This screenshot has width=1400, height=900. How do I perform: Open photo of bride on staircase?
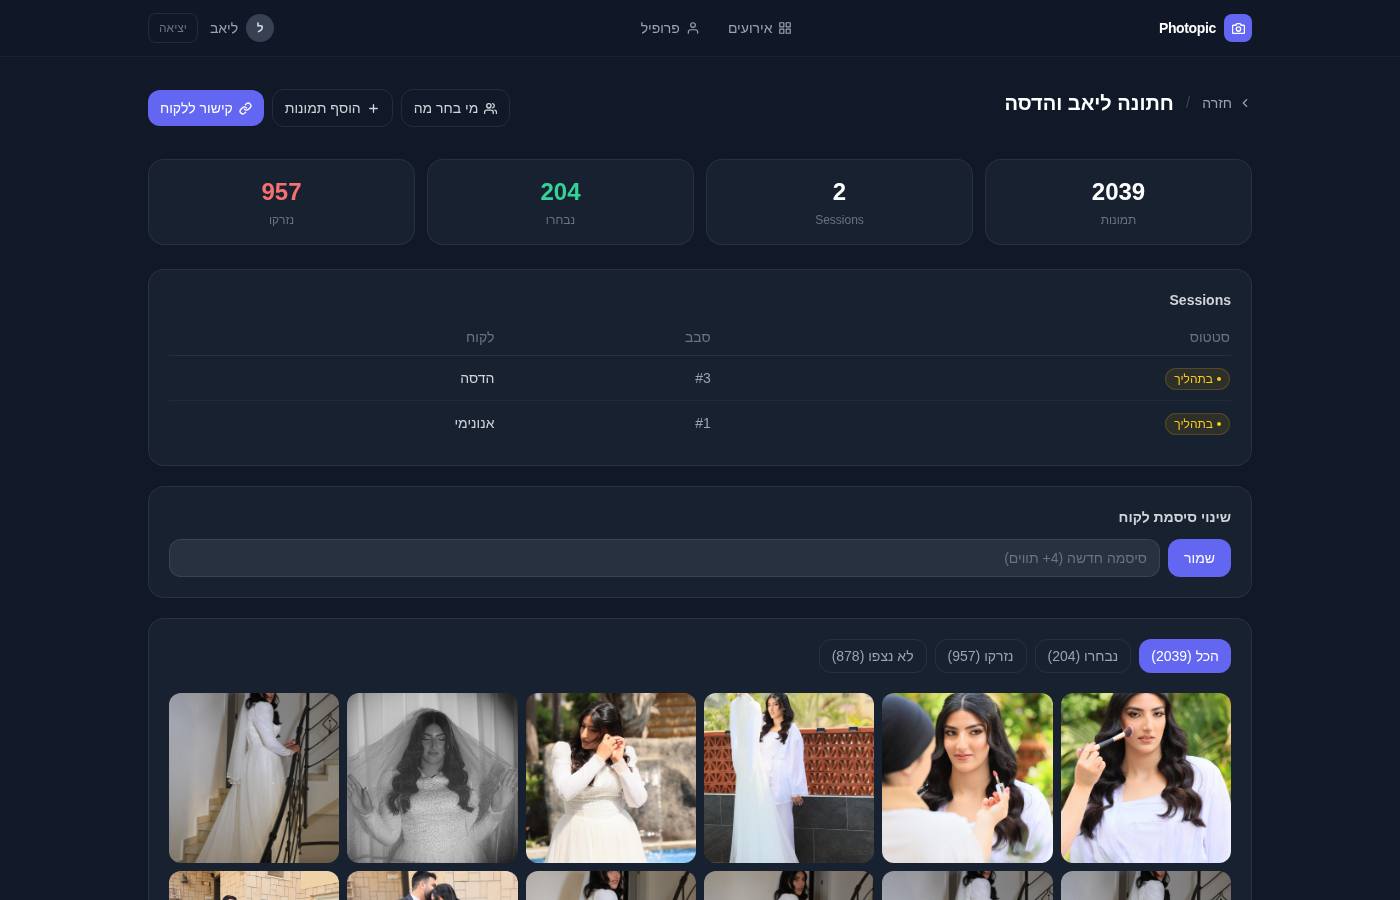pos(254,778)
